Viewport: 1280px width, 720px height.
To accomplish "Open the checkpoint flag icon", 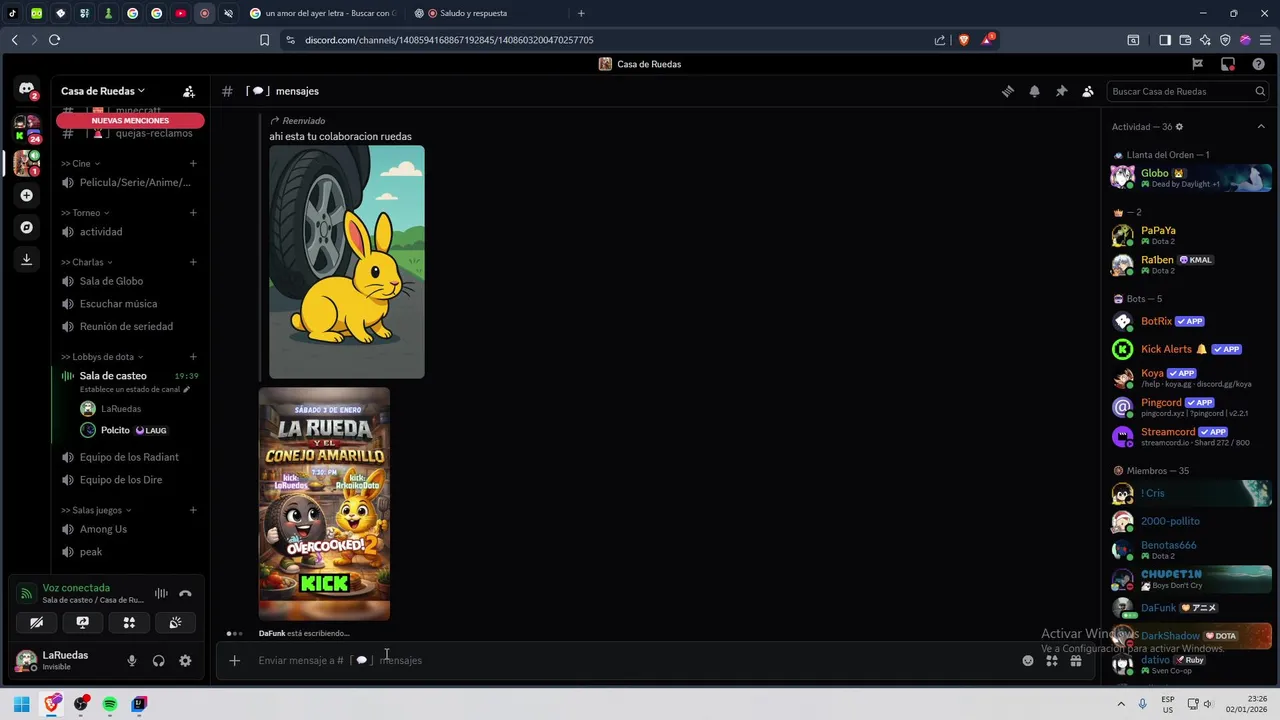I will 1197,64.
